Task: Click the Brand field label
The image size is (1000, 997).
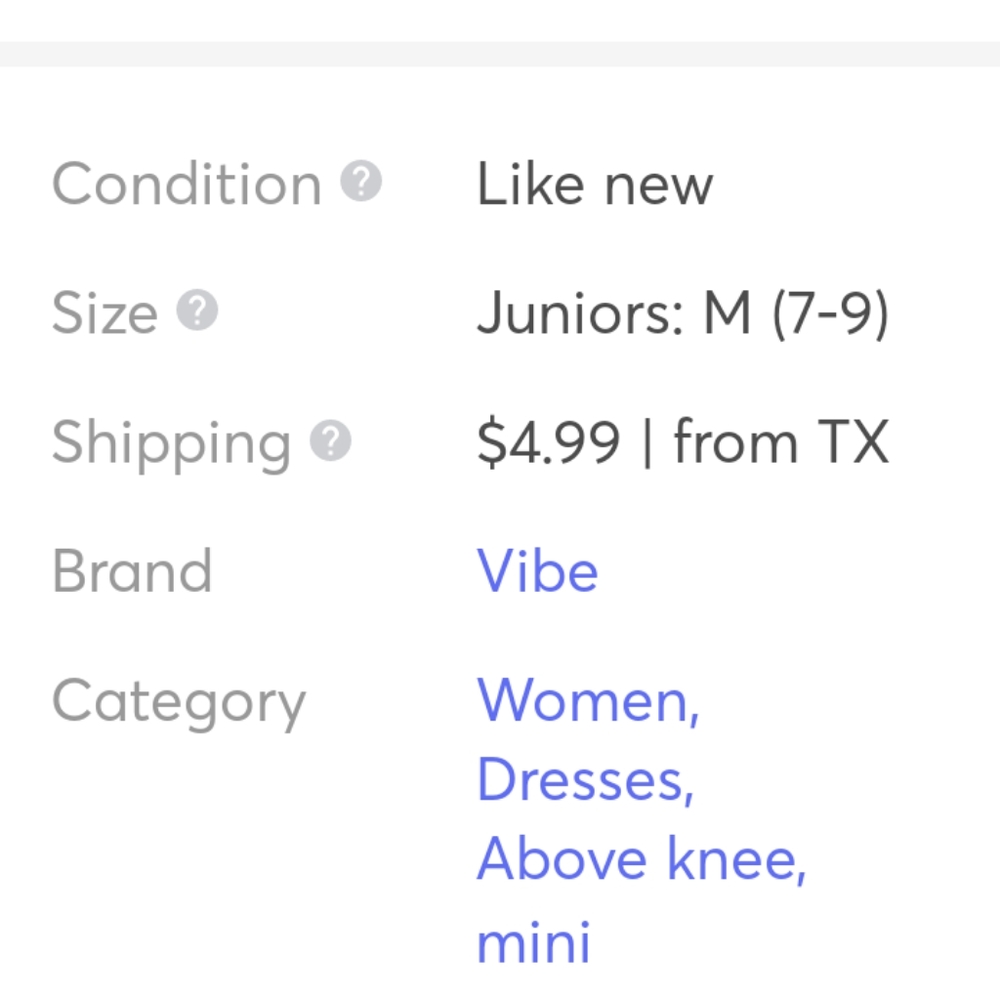Action: (x=132, y=571)
